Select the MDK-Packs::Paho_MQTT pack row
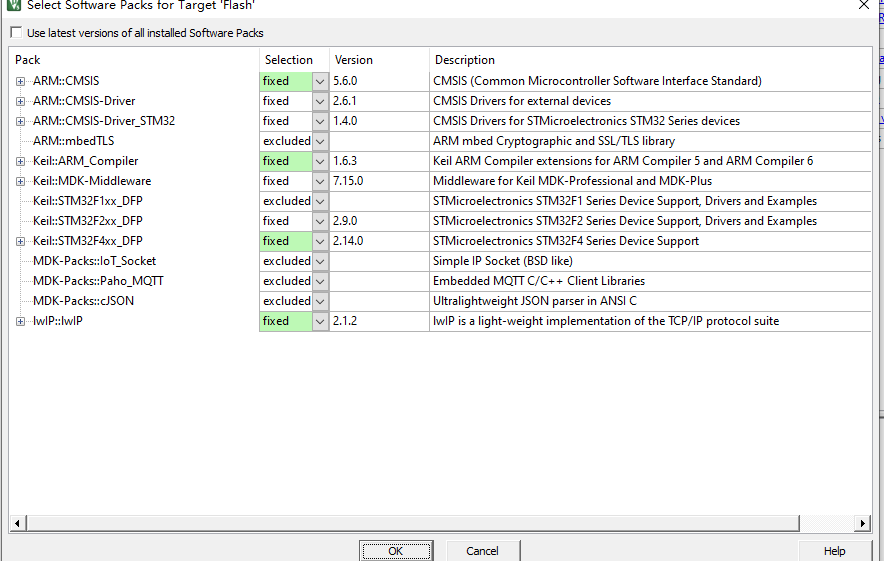This screenshot has height=561, width=884. pos(98,281)
